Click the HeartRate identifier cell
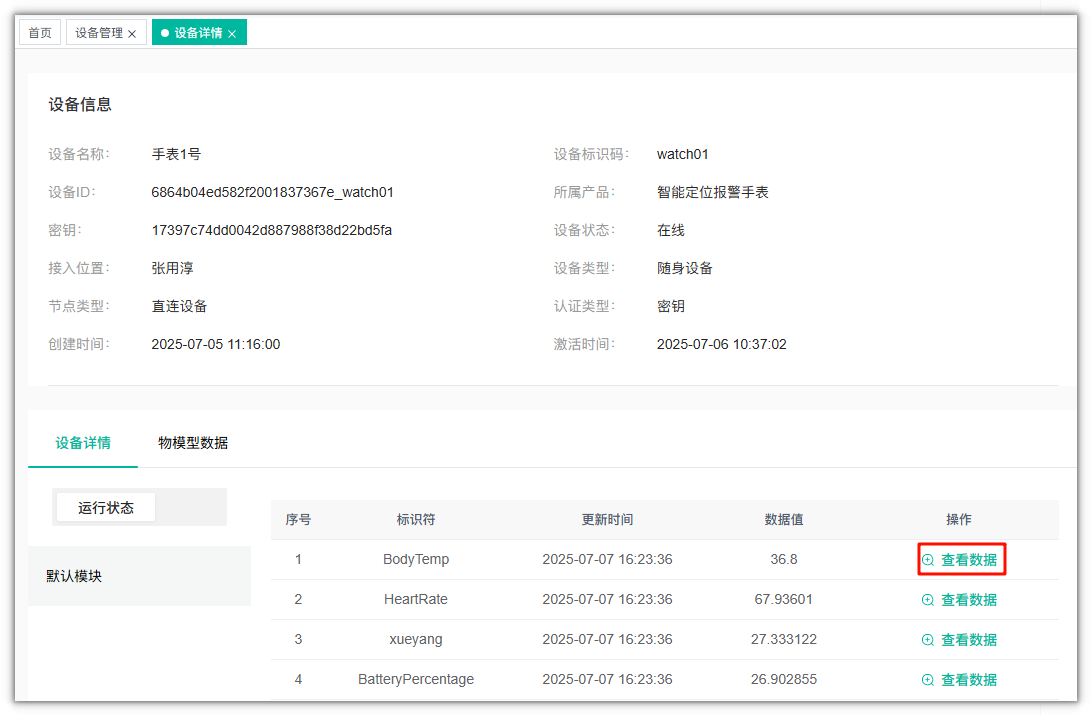Screen dimensions: 1092x716 click(x=416, y=599)
